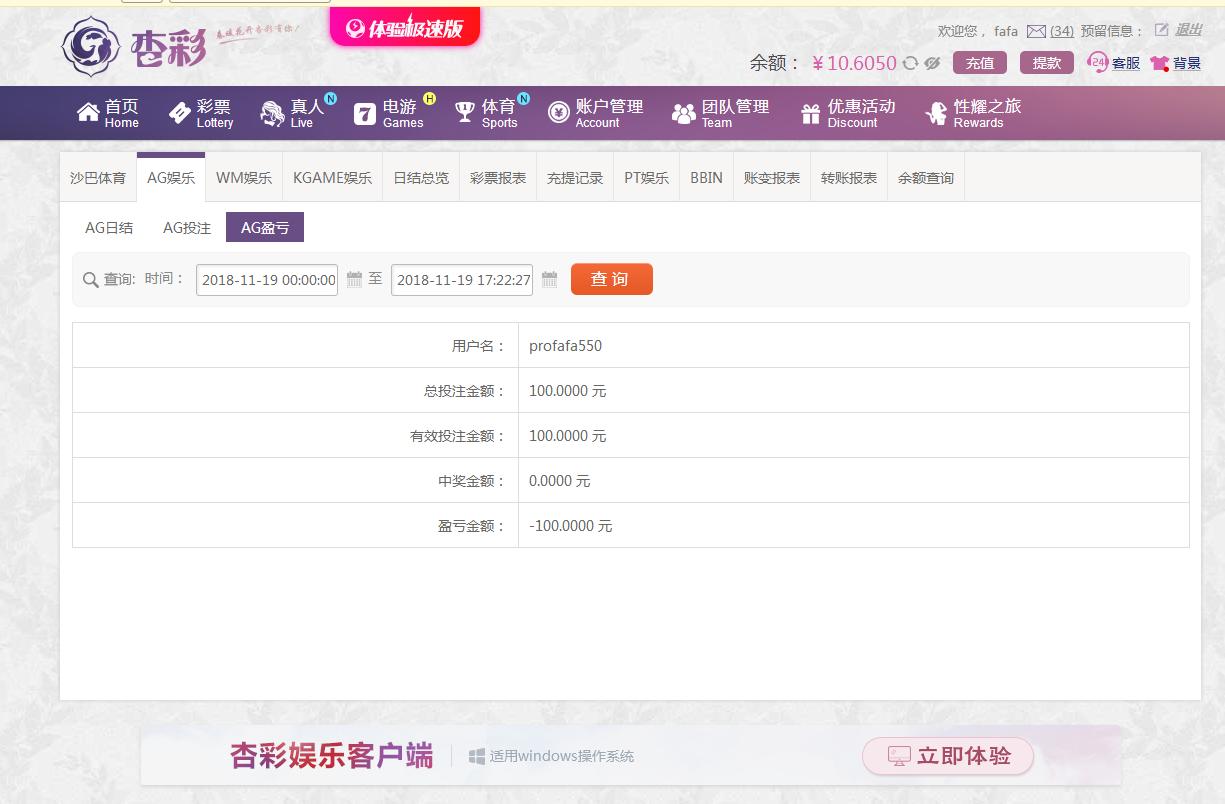The width and height of the screenshot is (1225, 804).
Task: Open the mail envelope icon
Action: [1036, 31]
